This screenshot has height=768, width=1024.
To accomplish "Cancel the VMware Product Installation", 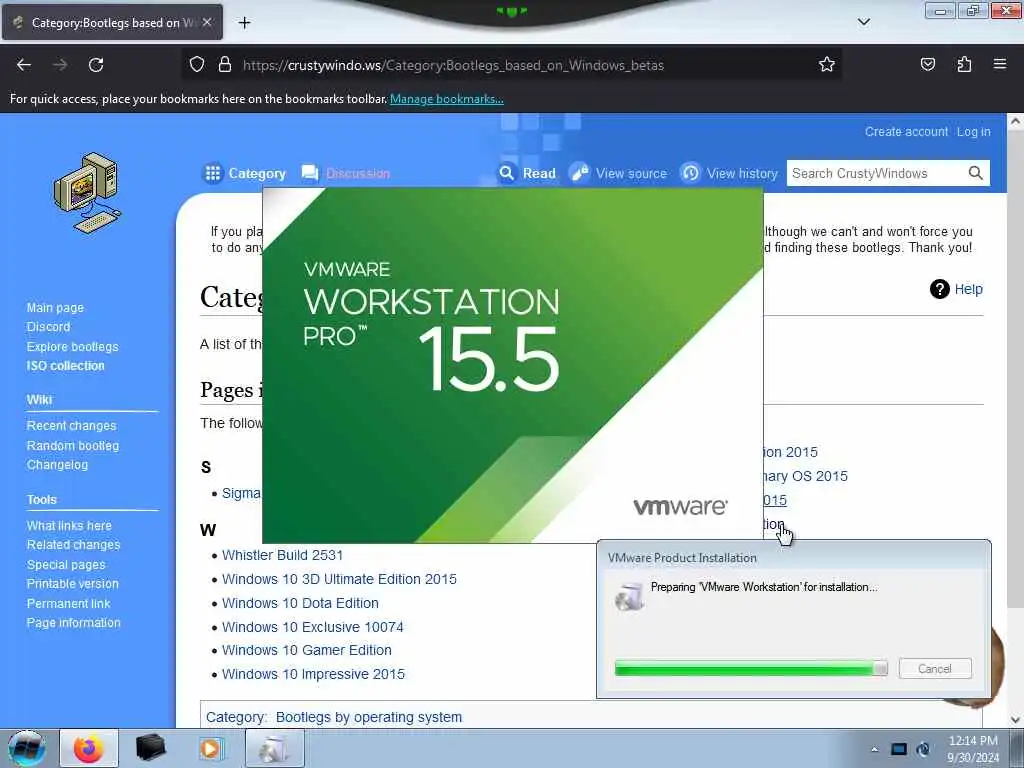I will (935, 669).
